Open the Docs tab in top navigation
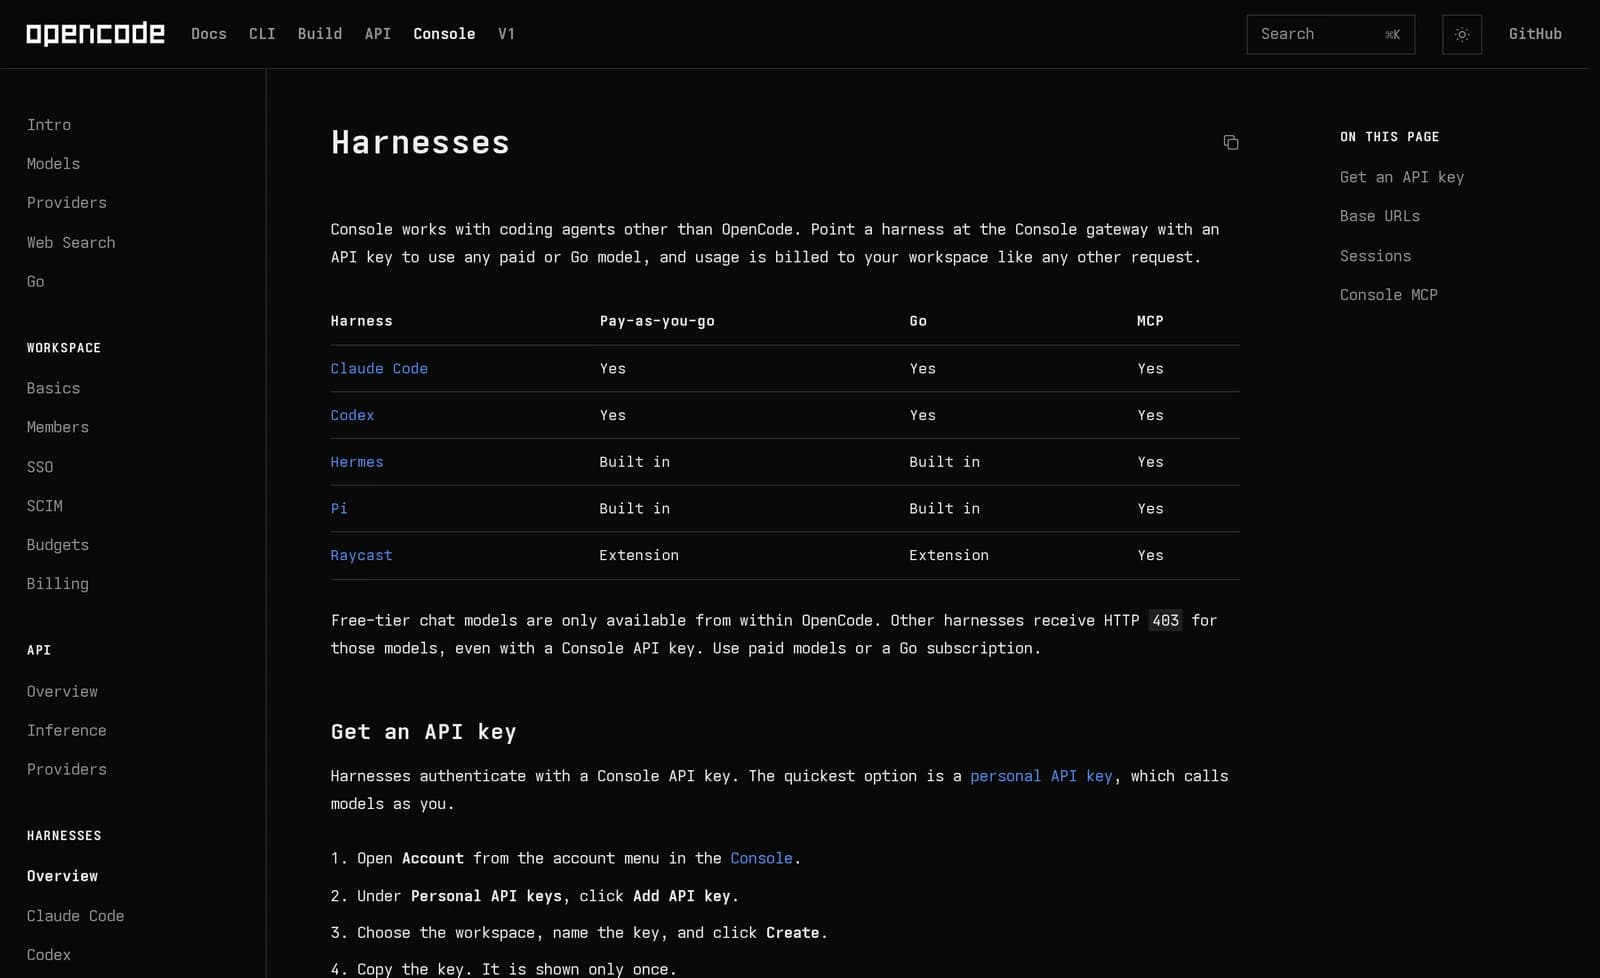 click(209, 34)
